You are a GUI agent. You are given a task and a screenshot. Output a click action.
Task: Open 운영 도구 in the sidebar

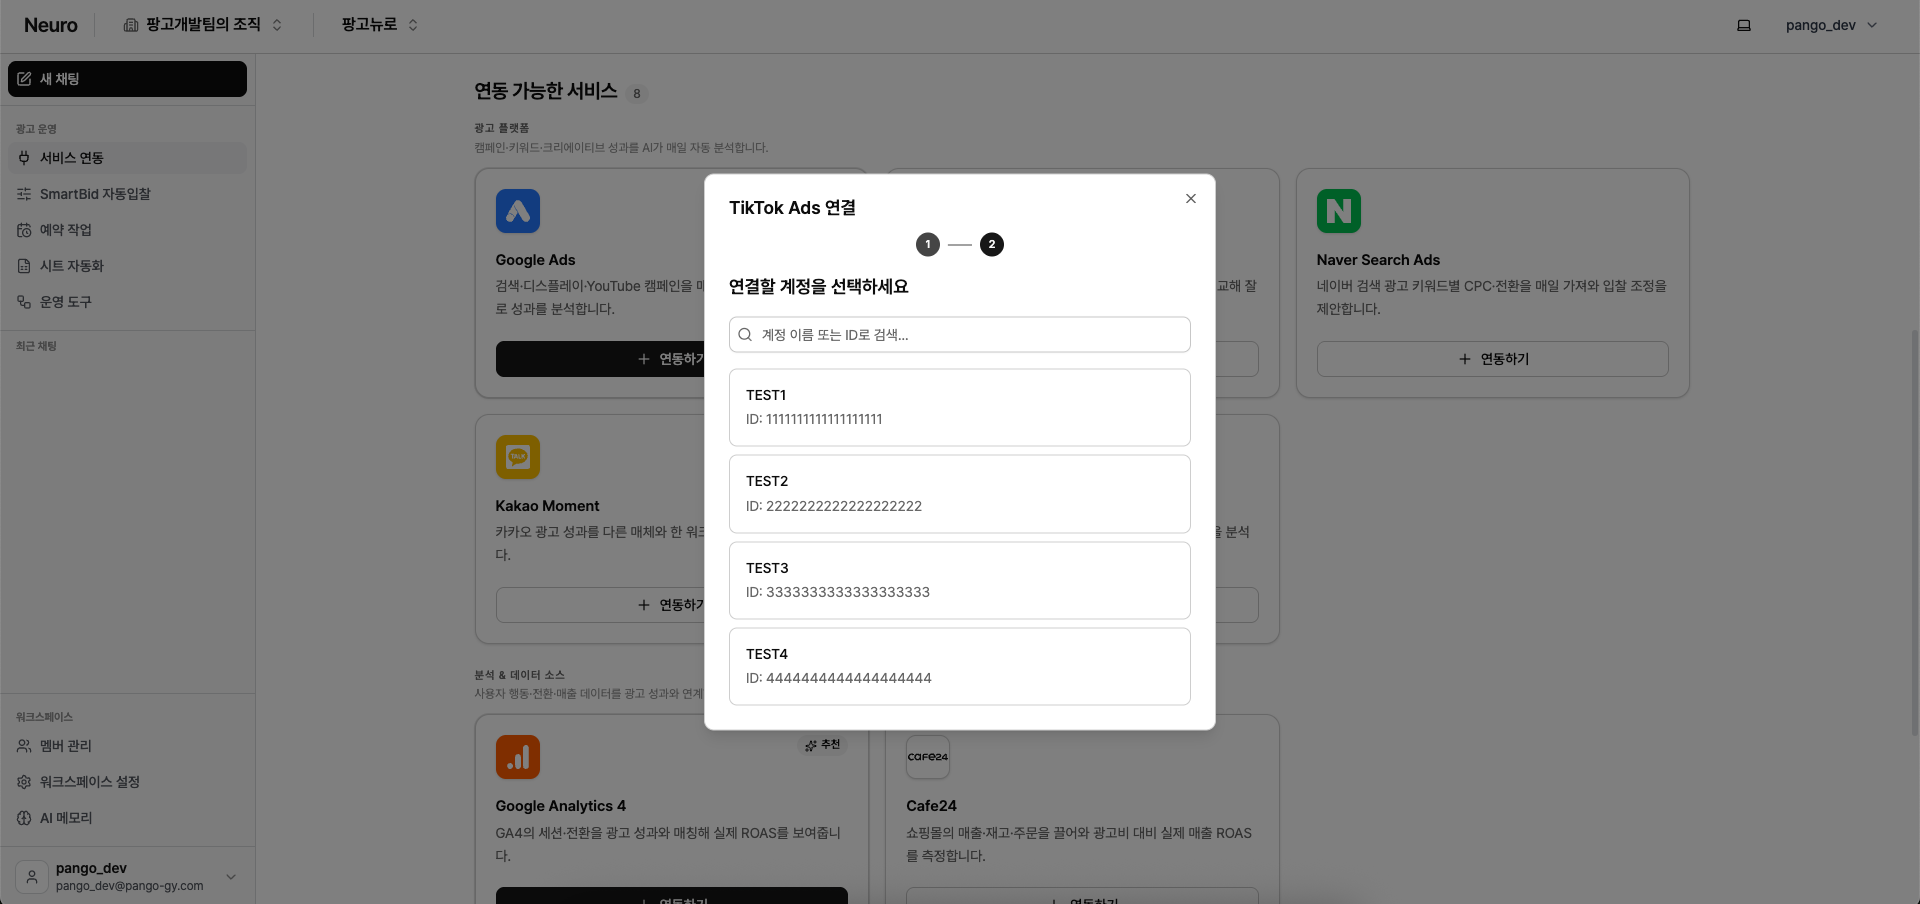click(127, 302)
